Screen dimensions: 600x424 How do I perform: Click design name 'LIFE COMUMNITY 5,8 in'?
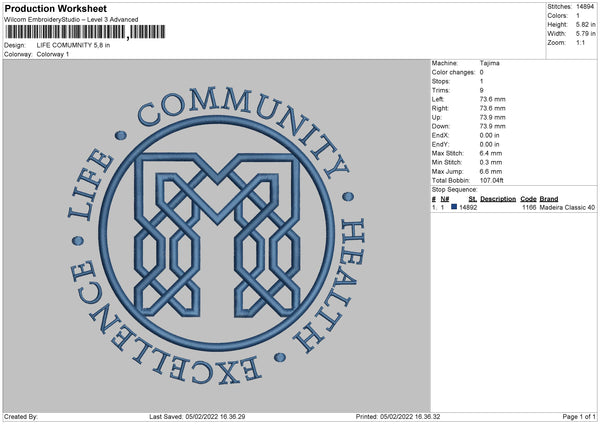click(x=73, y=45)
